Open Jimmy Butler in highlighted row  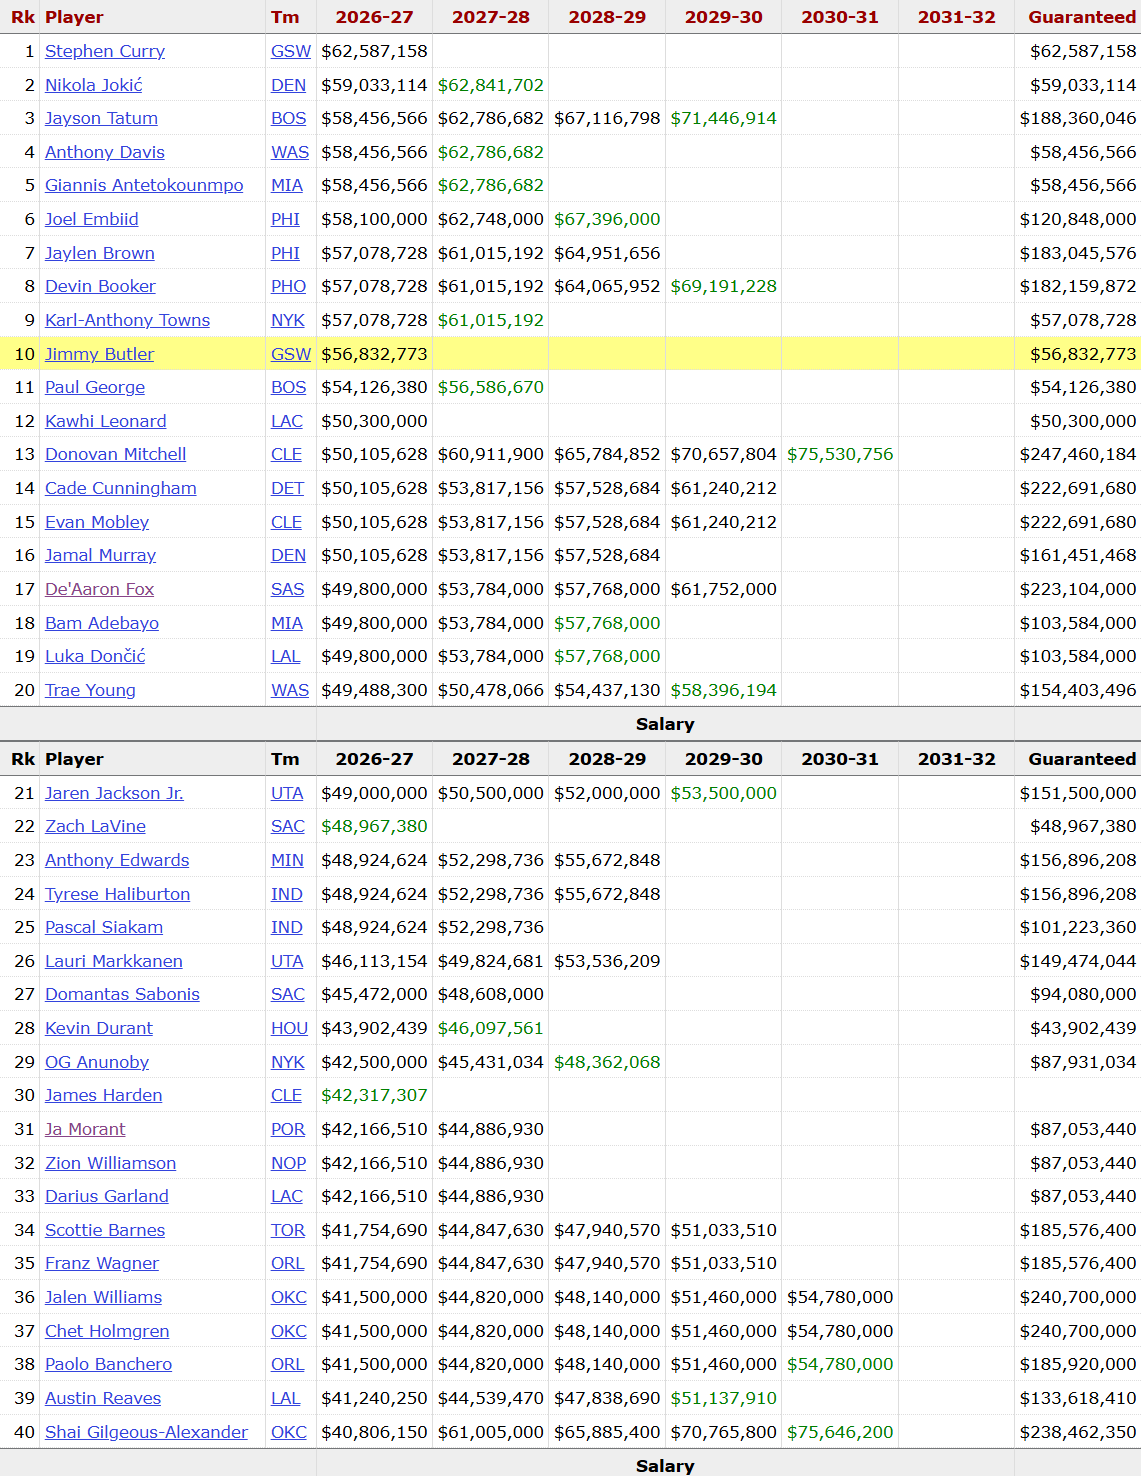pyautogui.click(x=99, y=354)
